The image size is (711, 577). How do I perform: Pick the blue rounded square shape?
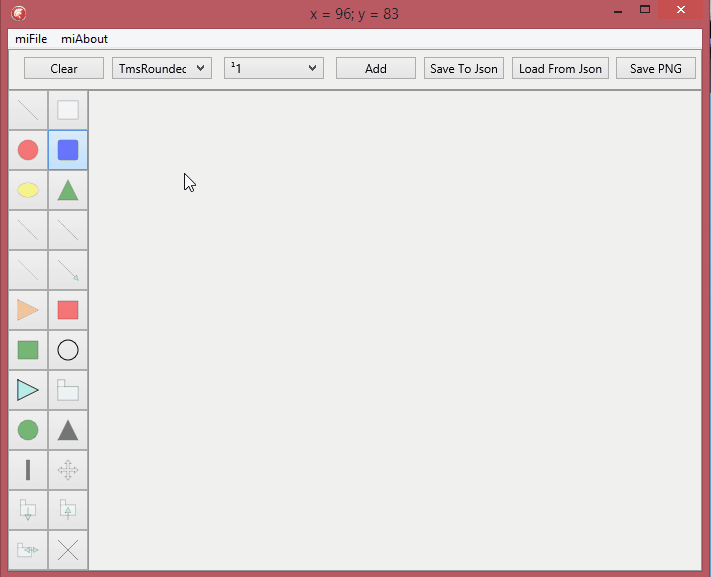click(x=68, y=150)
